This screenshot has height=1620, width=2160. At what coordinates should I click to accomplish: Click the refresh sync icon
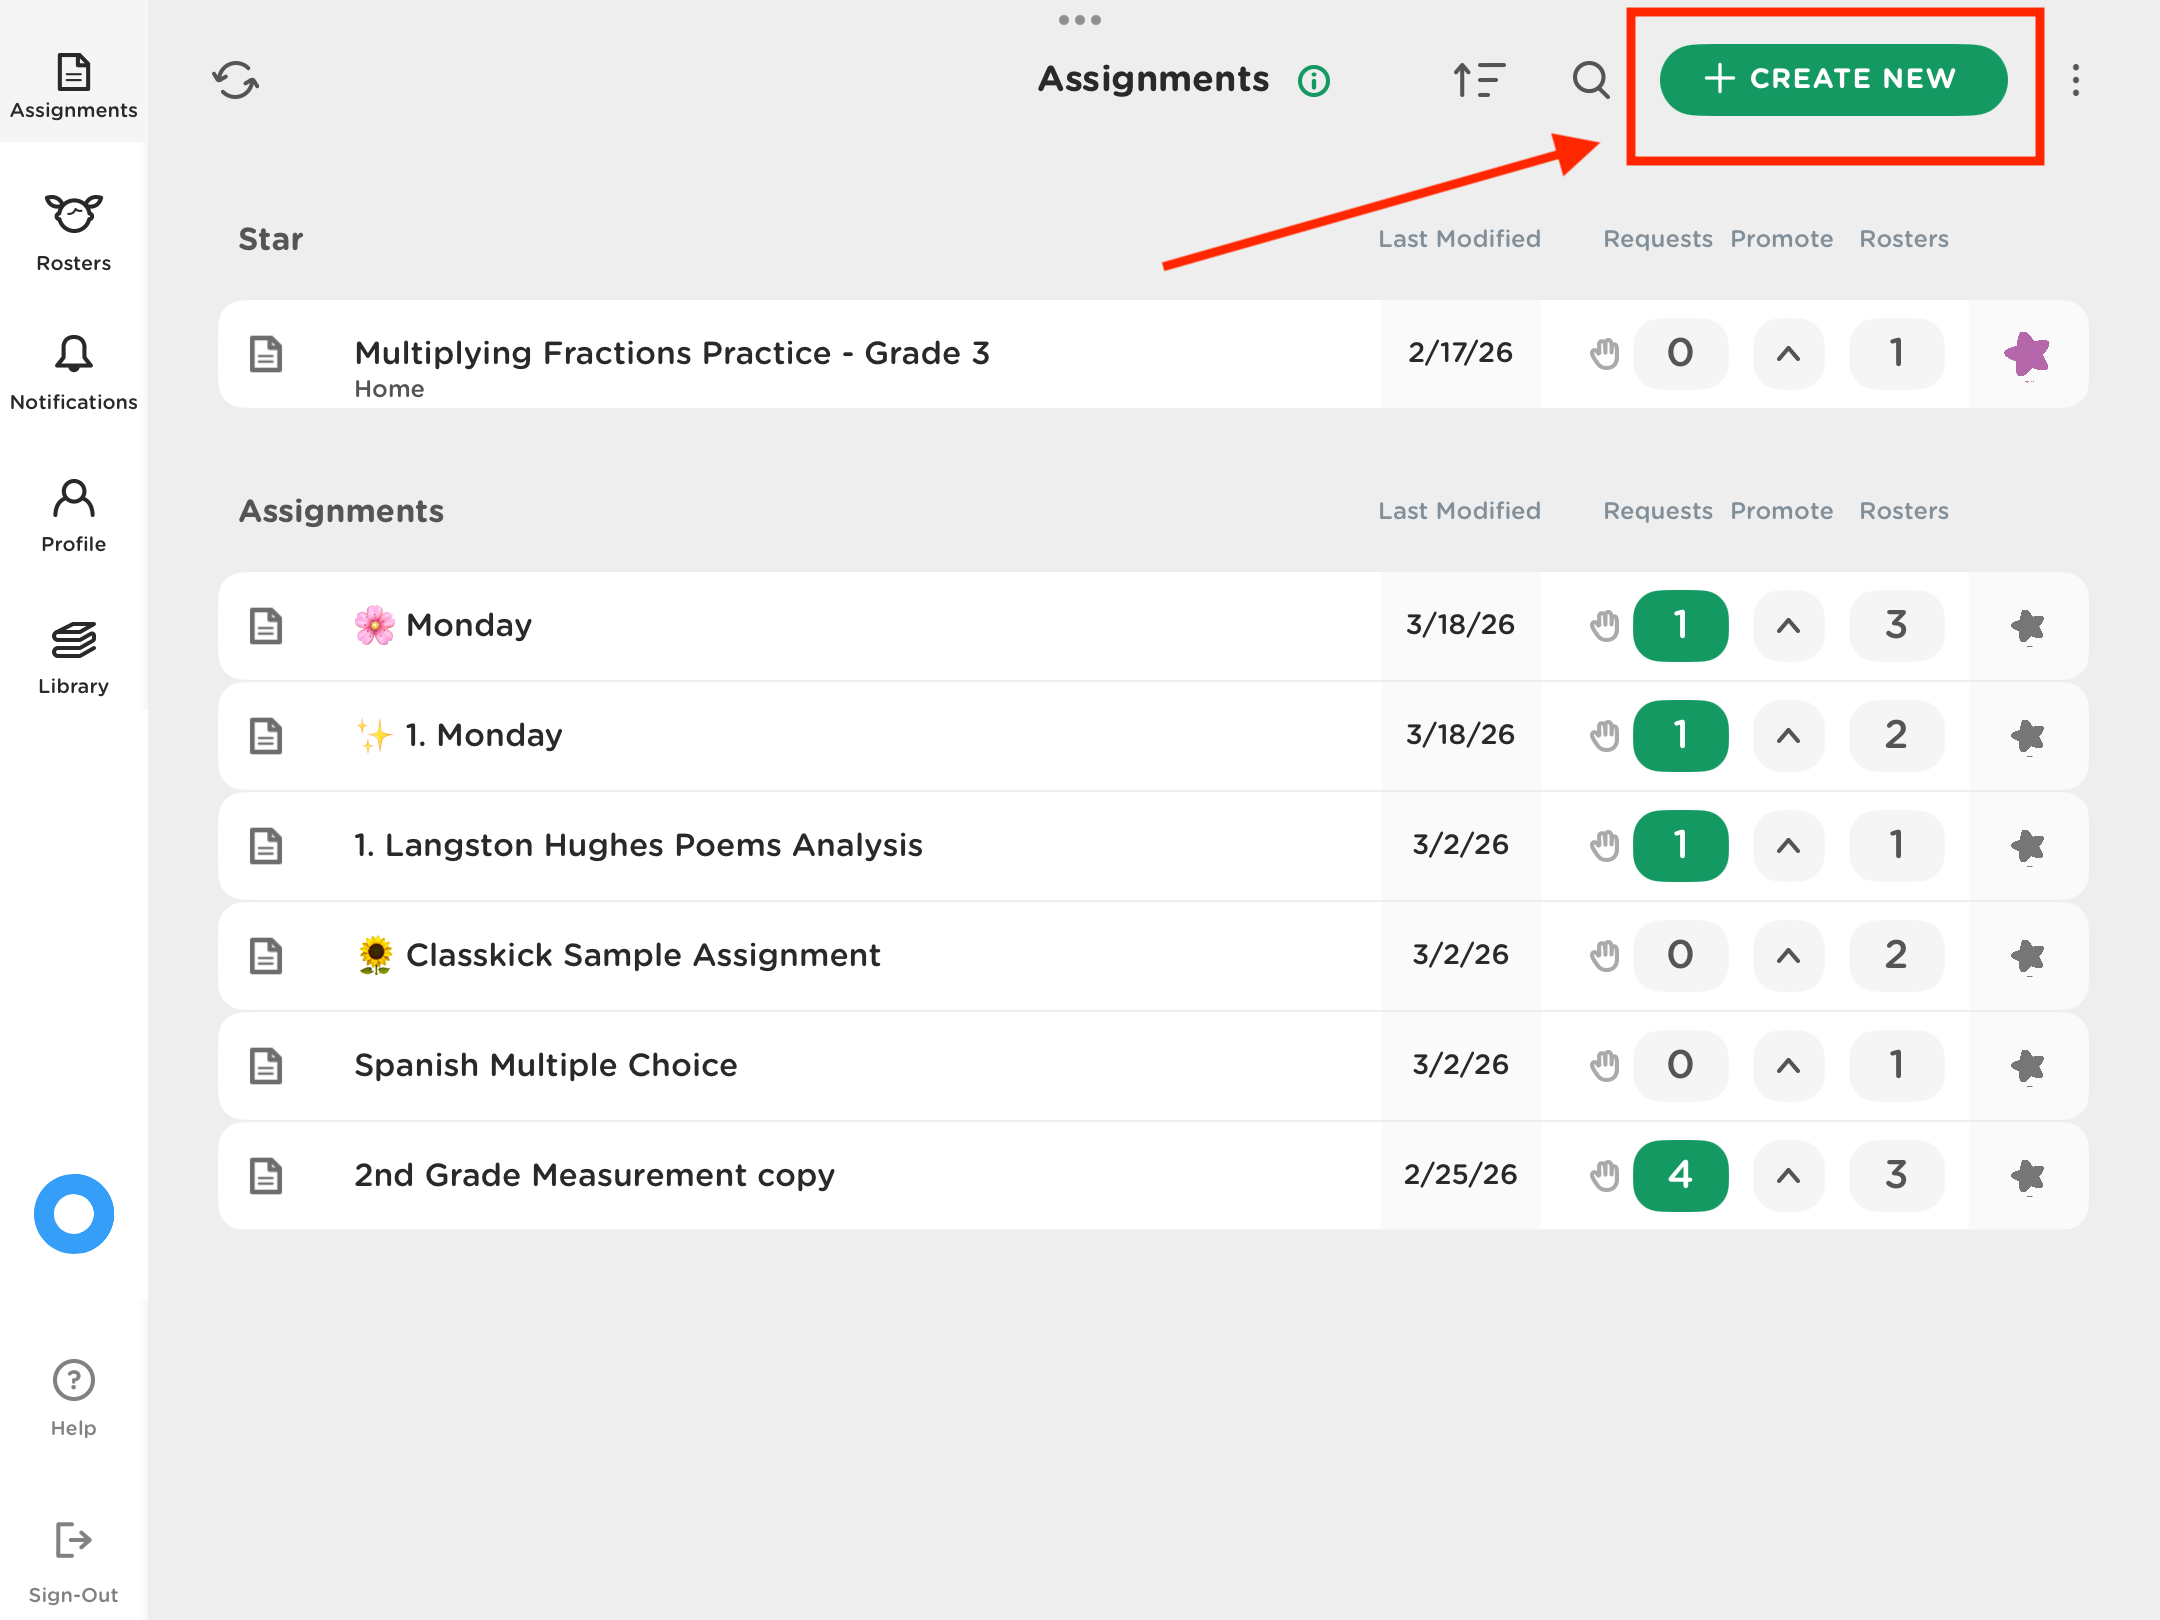click(235, 80)
